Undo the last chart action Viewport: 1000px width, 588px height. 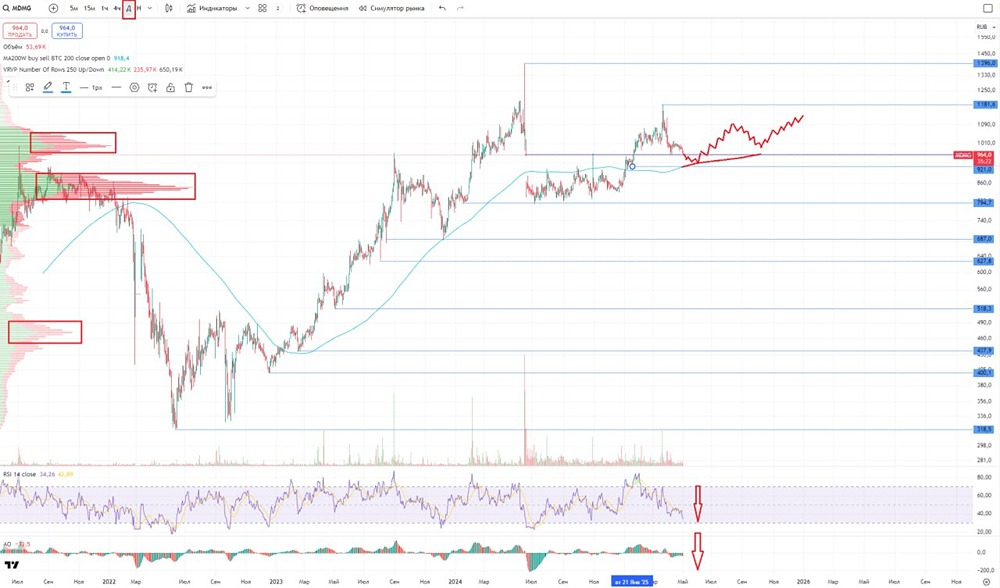point(442,8)
